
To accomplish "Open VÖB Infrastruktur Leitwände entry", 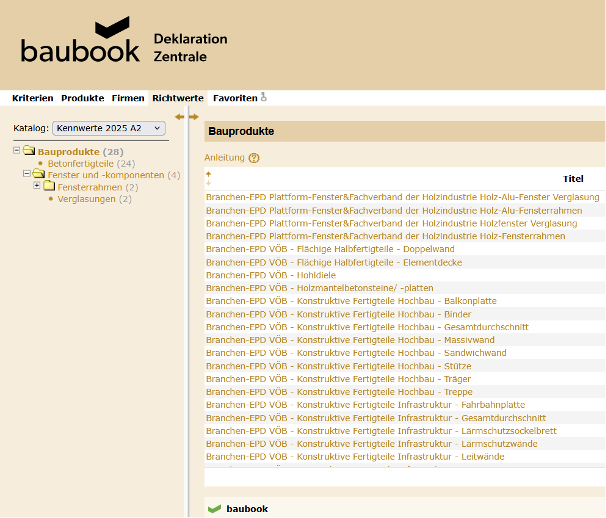I will (355, 457).
